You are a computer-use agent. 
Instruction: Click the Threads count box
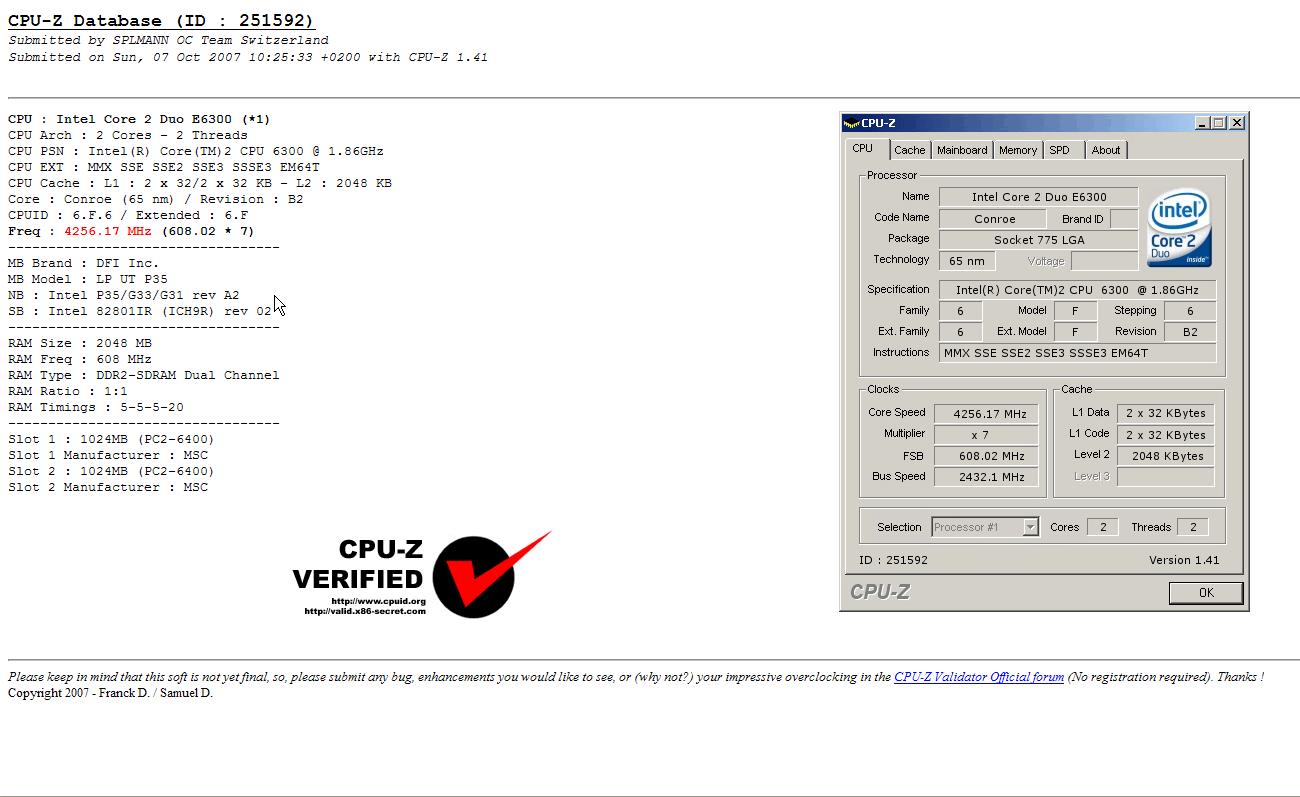(x=1192, y=527)
